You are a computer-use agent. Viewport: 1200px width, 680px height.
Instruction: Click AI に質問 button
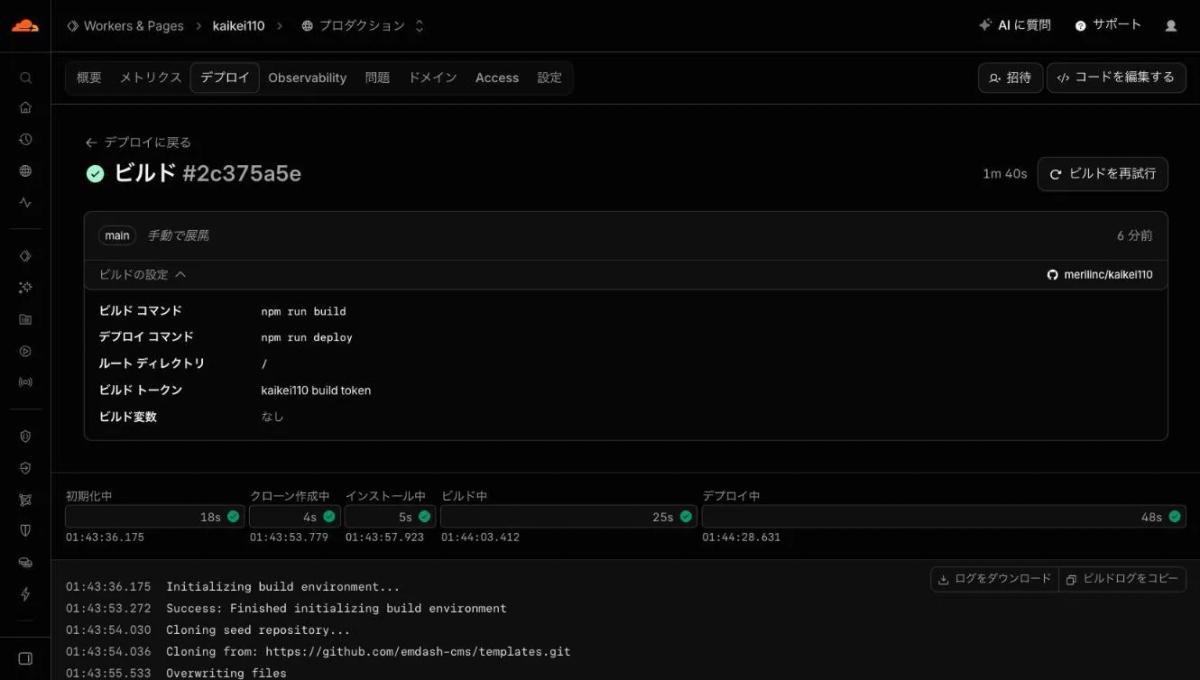click(1015, 26)
